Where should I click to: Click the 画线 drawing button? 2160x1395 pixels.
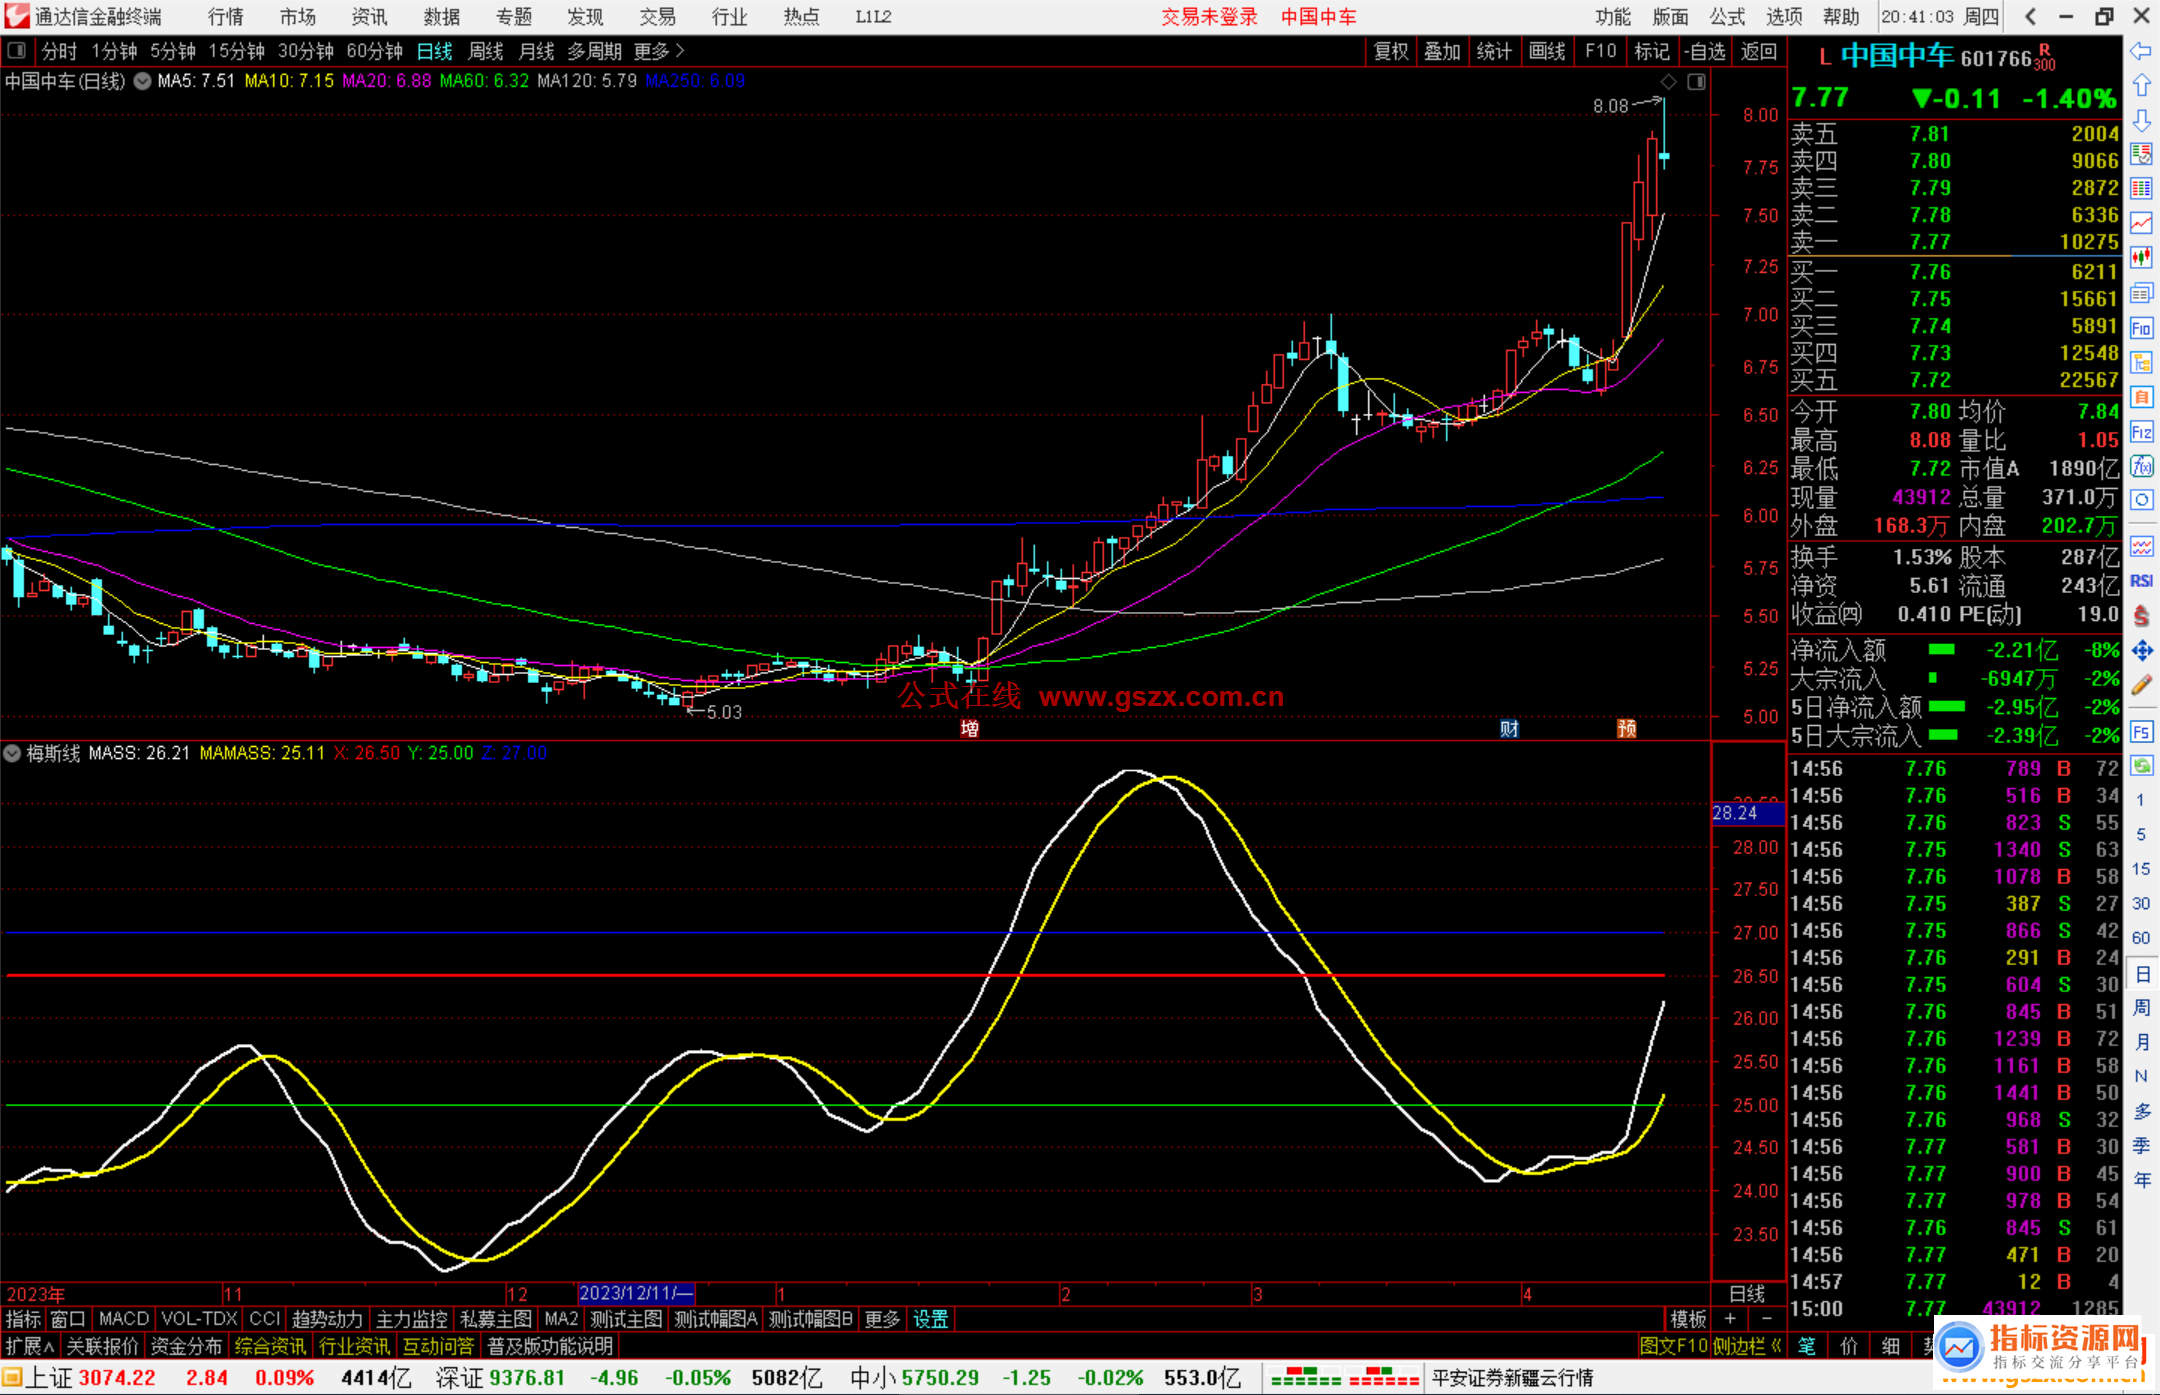point(1547,51)
